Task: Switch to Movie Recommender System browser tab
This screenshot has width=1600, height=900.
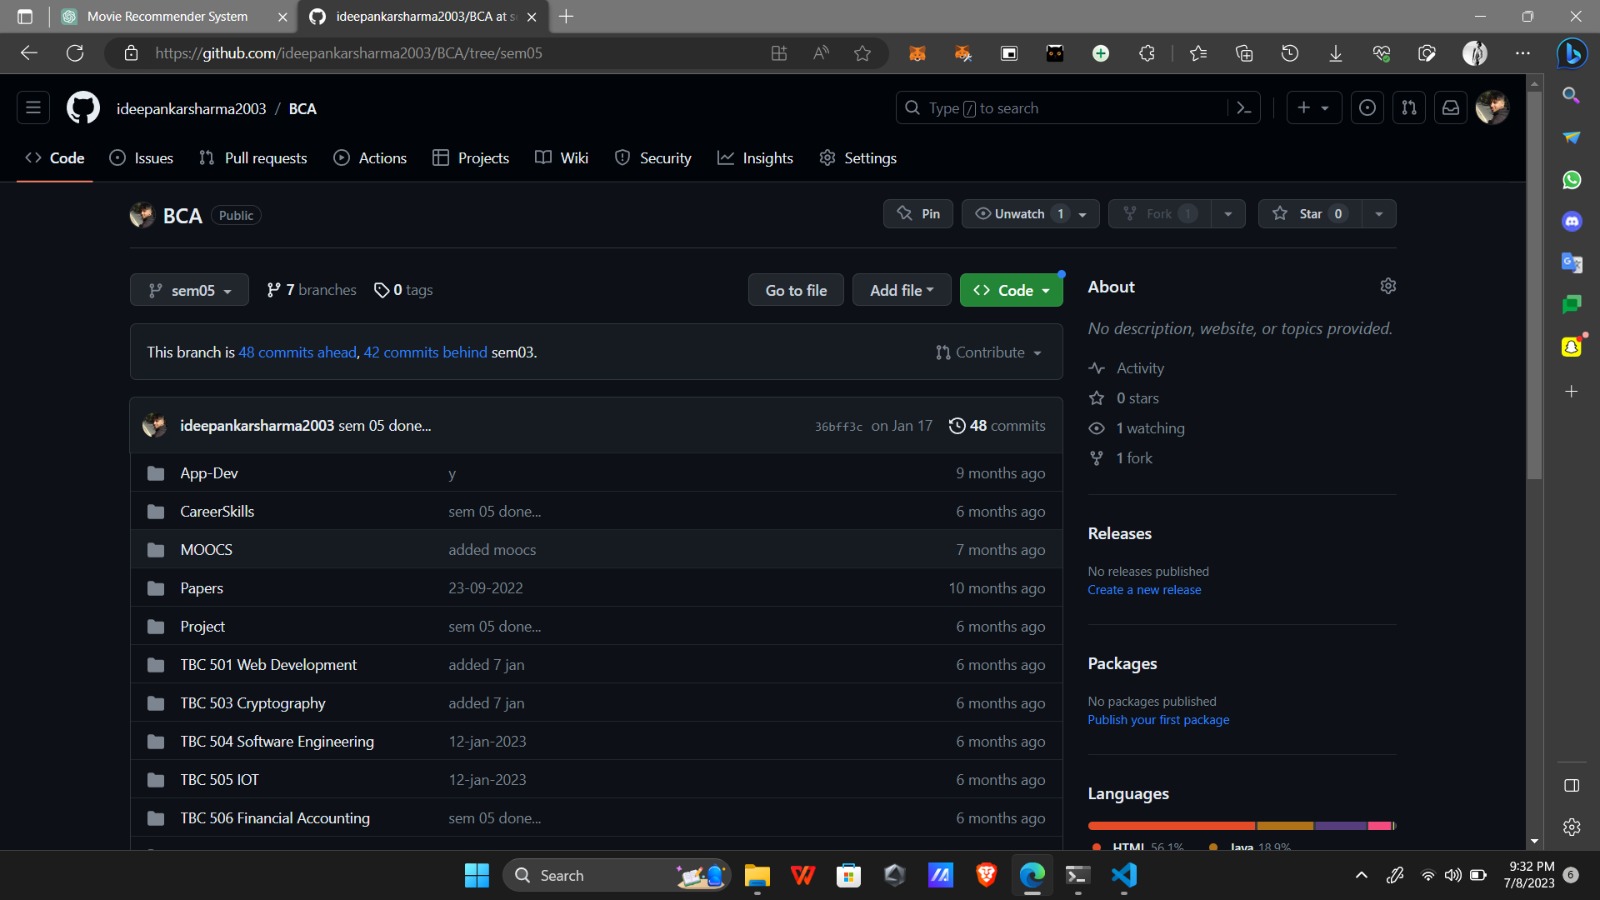Action: (x=167, y=17)
